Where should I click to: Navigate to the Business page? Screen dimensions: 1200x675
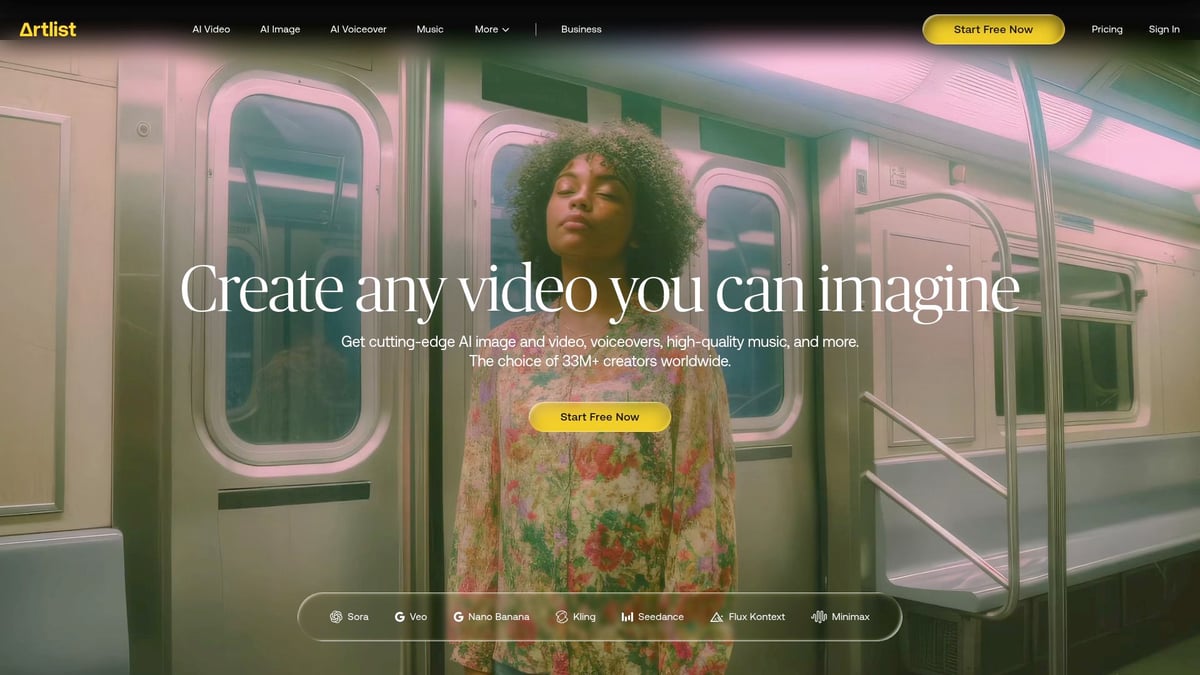581,29
